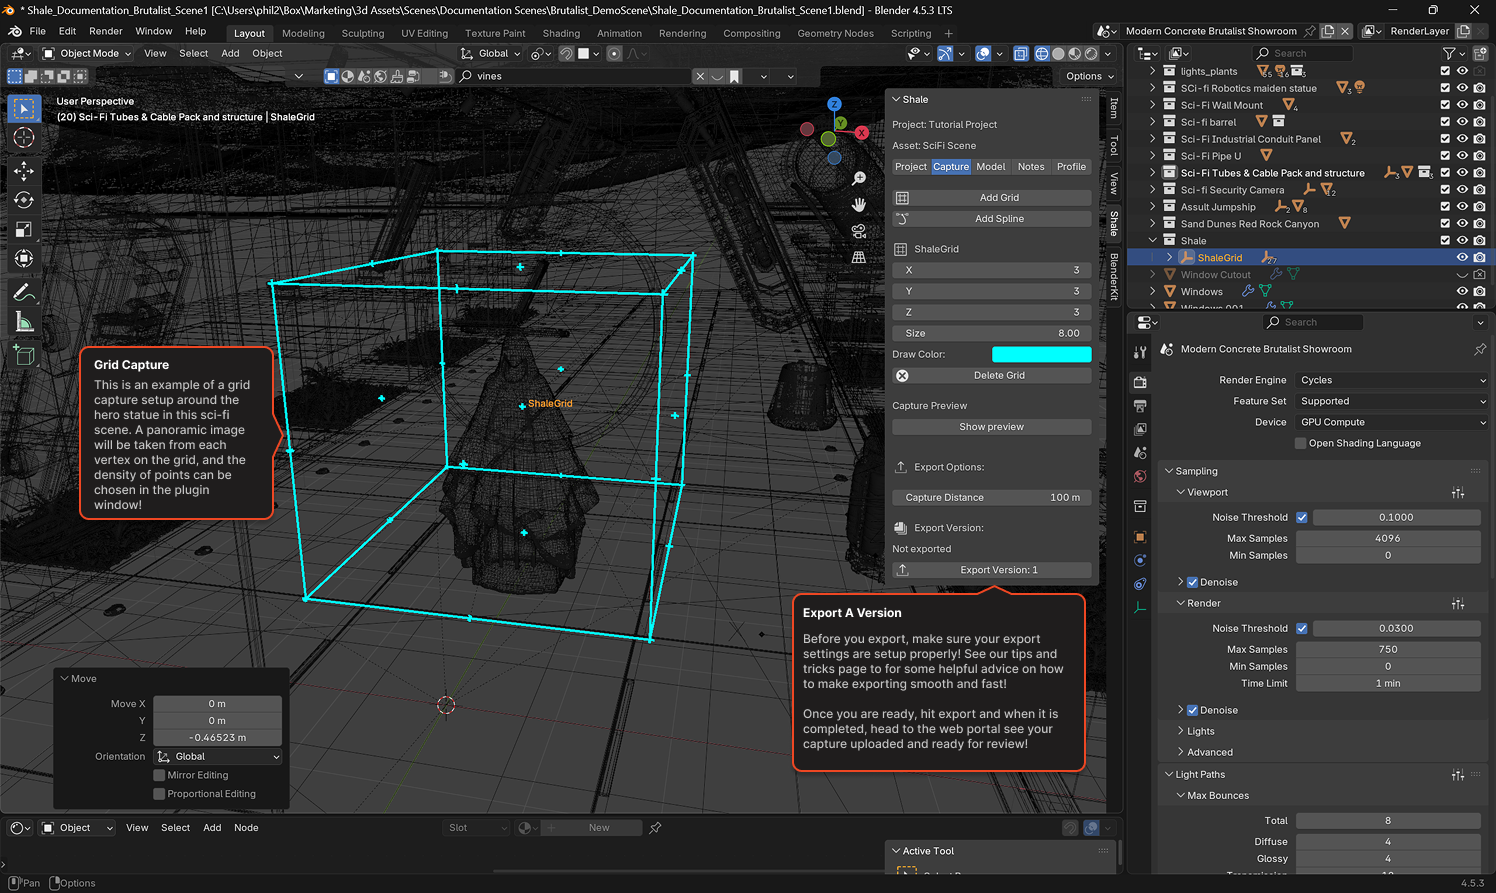This screenshot has height=893, width=1496.
Task: Open the Render menu
Action: [x=106, y=32]
